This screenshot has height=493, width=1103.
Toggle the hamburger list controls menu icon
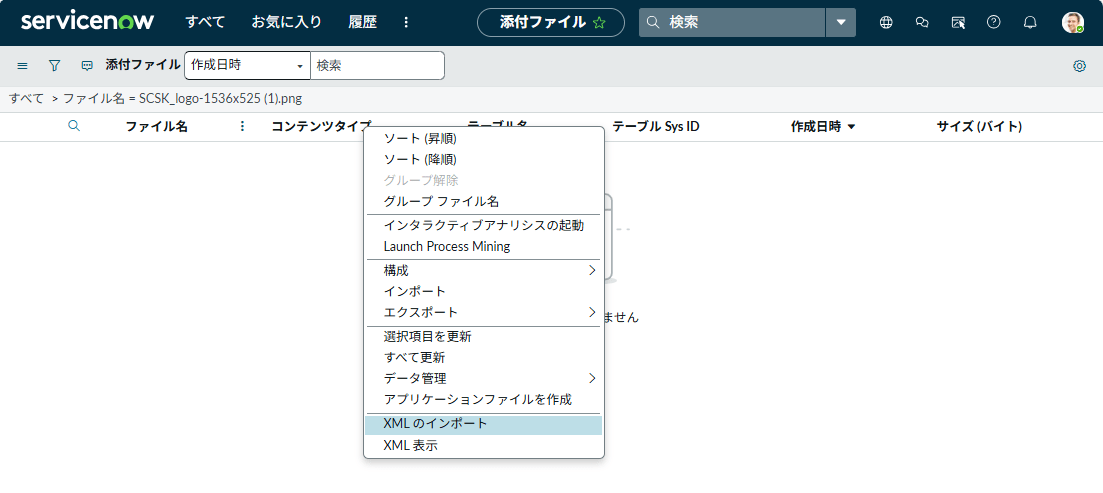pos(22,65)
